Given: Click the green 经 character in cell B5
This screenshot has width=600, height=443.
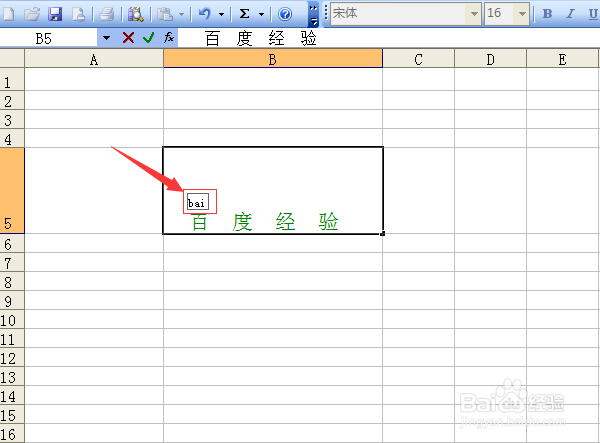Looking at the screenshot, I should point(285,222).
